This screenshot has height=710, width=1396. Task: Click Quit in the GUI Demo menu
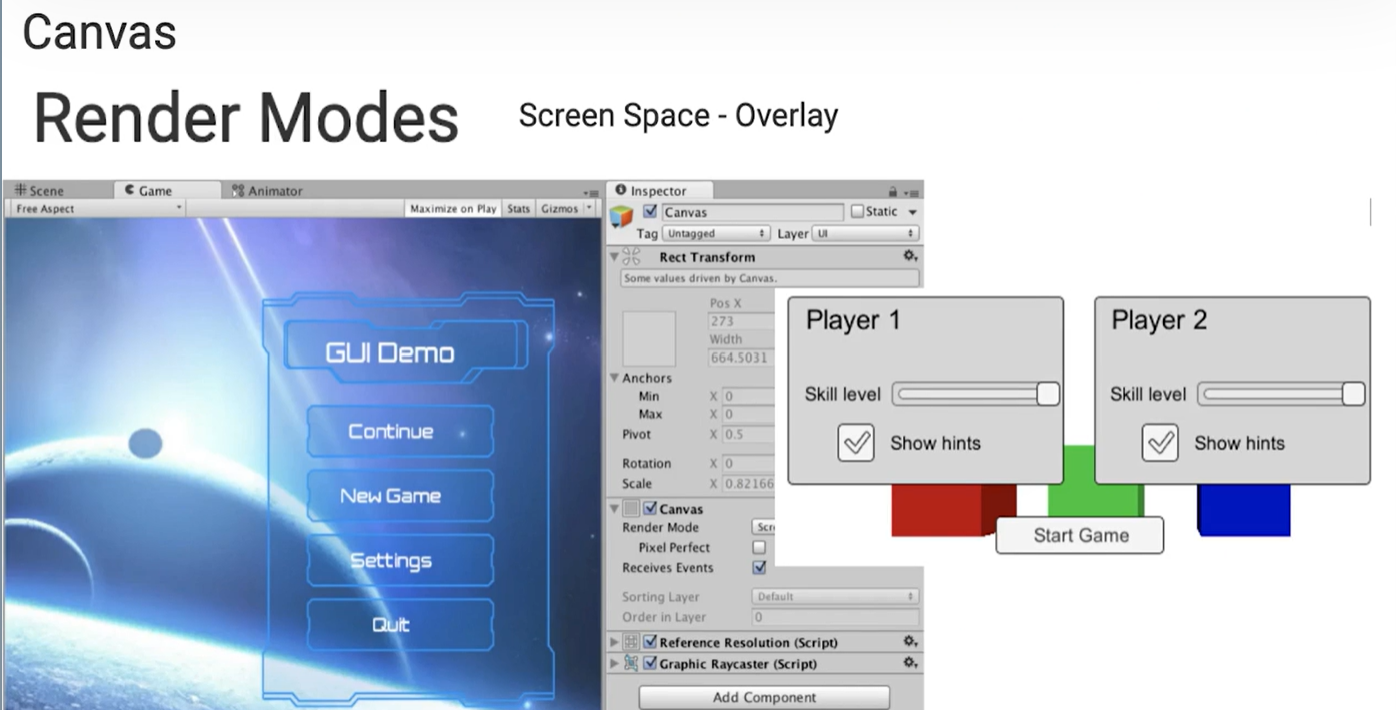click(399, 624)
